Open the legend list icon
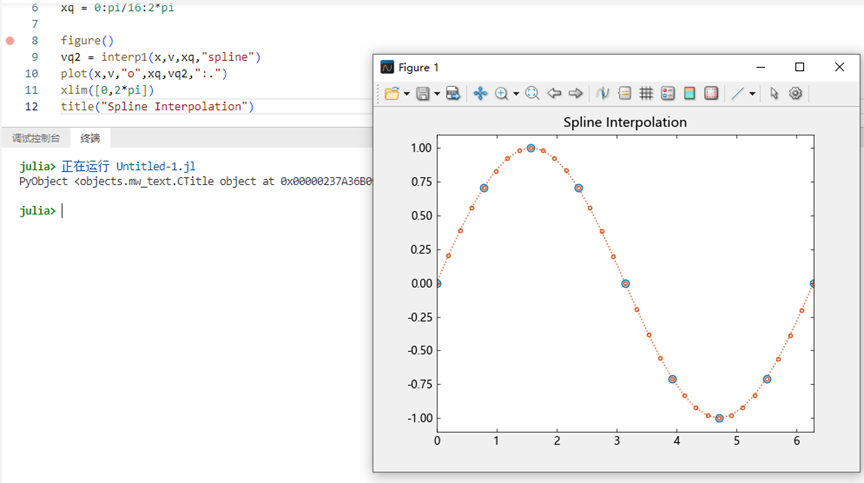This screenshot has height=483, width=864. [668, 94]
